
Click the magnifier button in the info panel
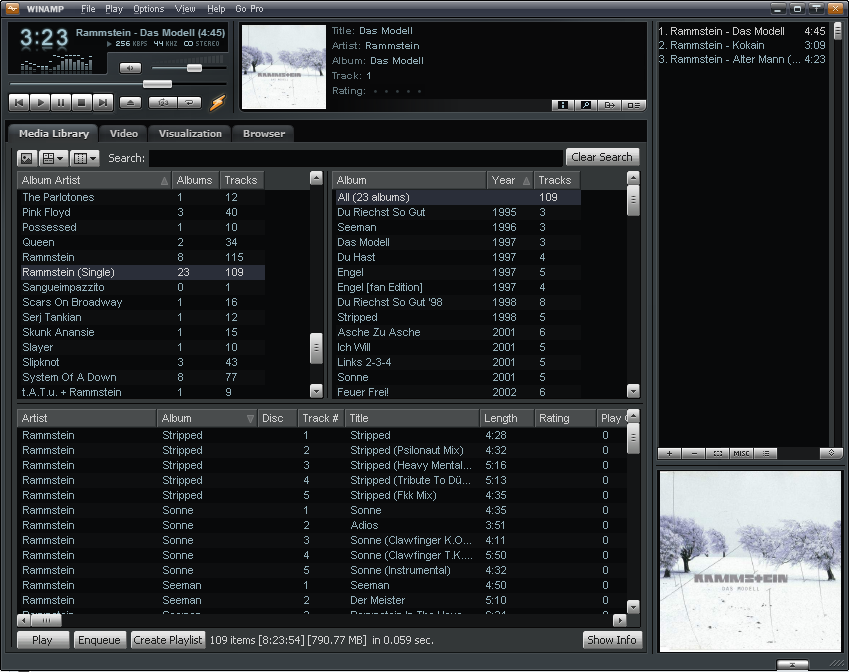[586, 105]
